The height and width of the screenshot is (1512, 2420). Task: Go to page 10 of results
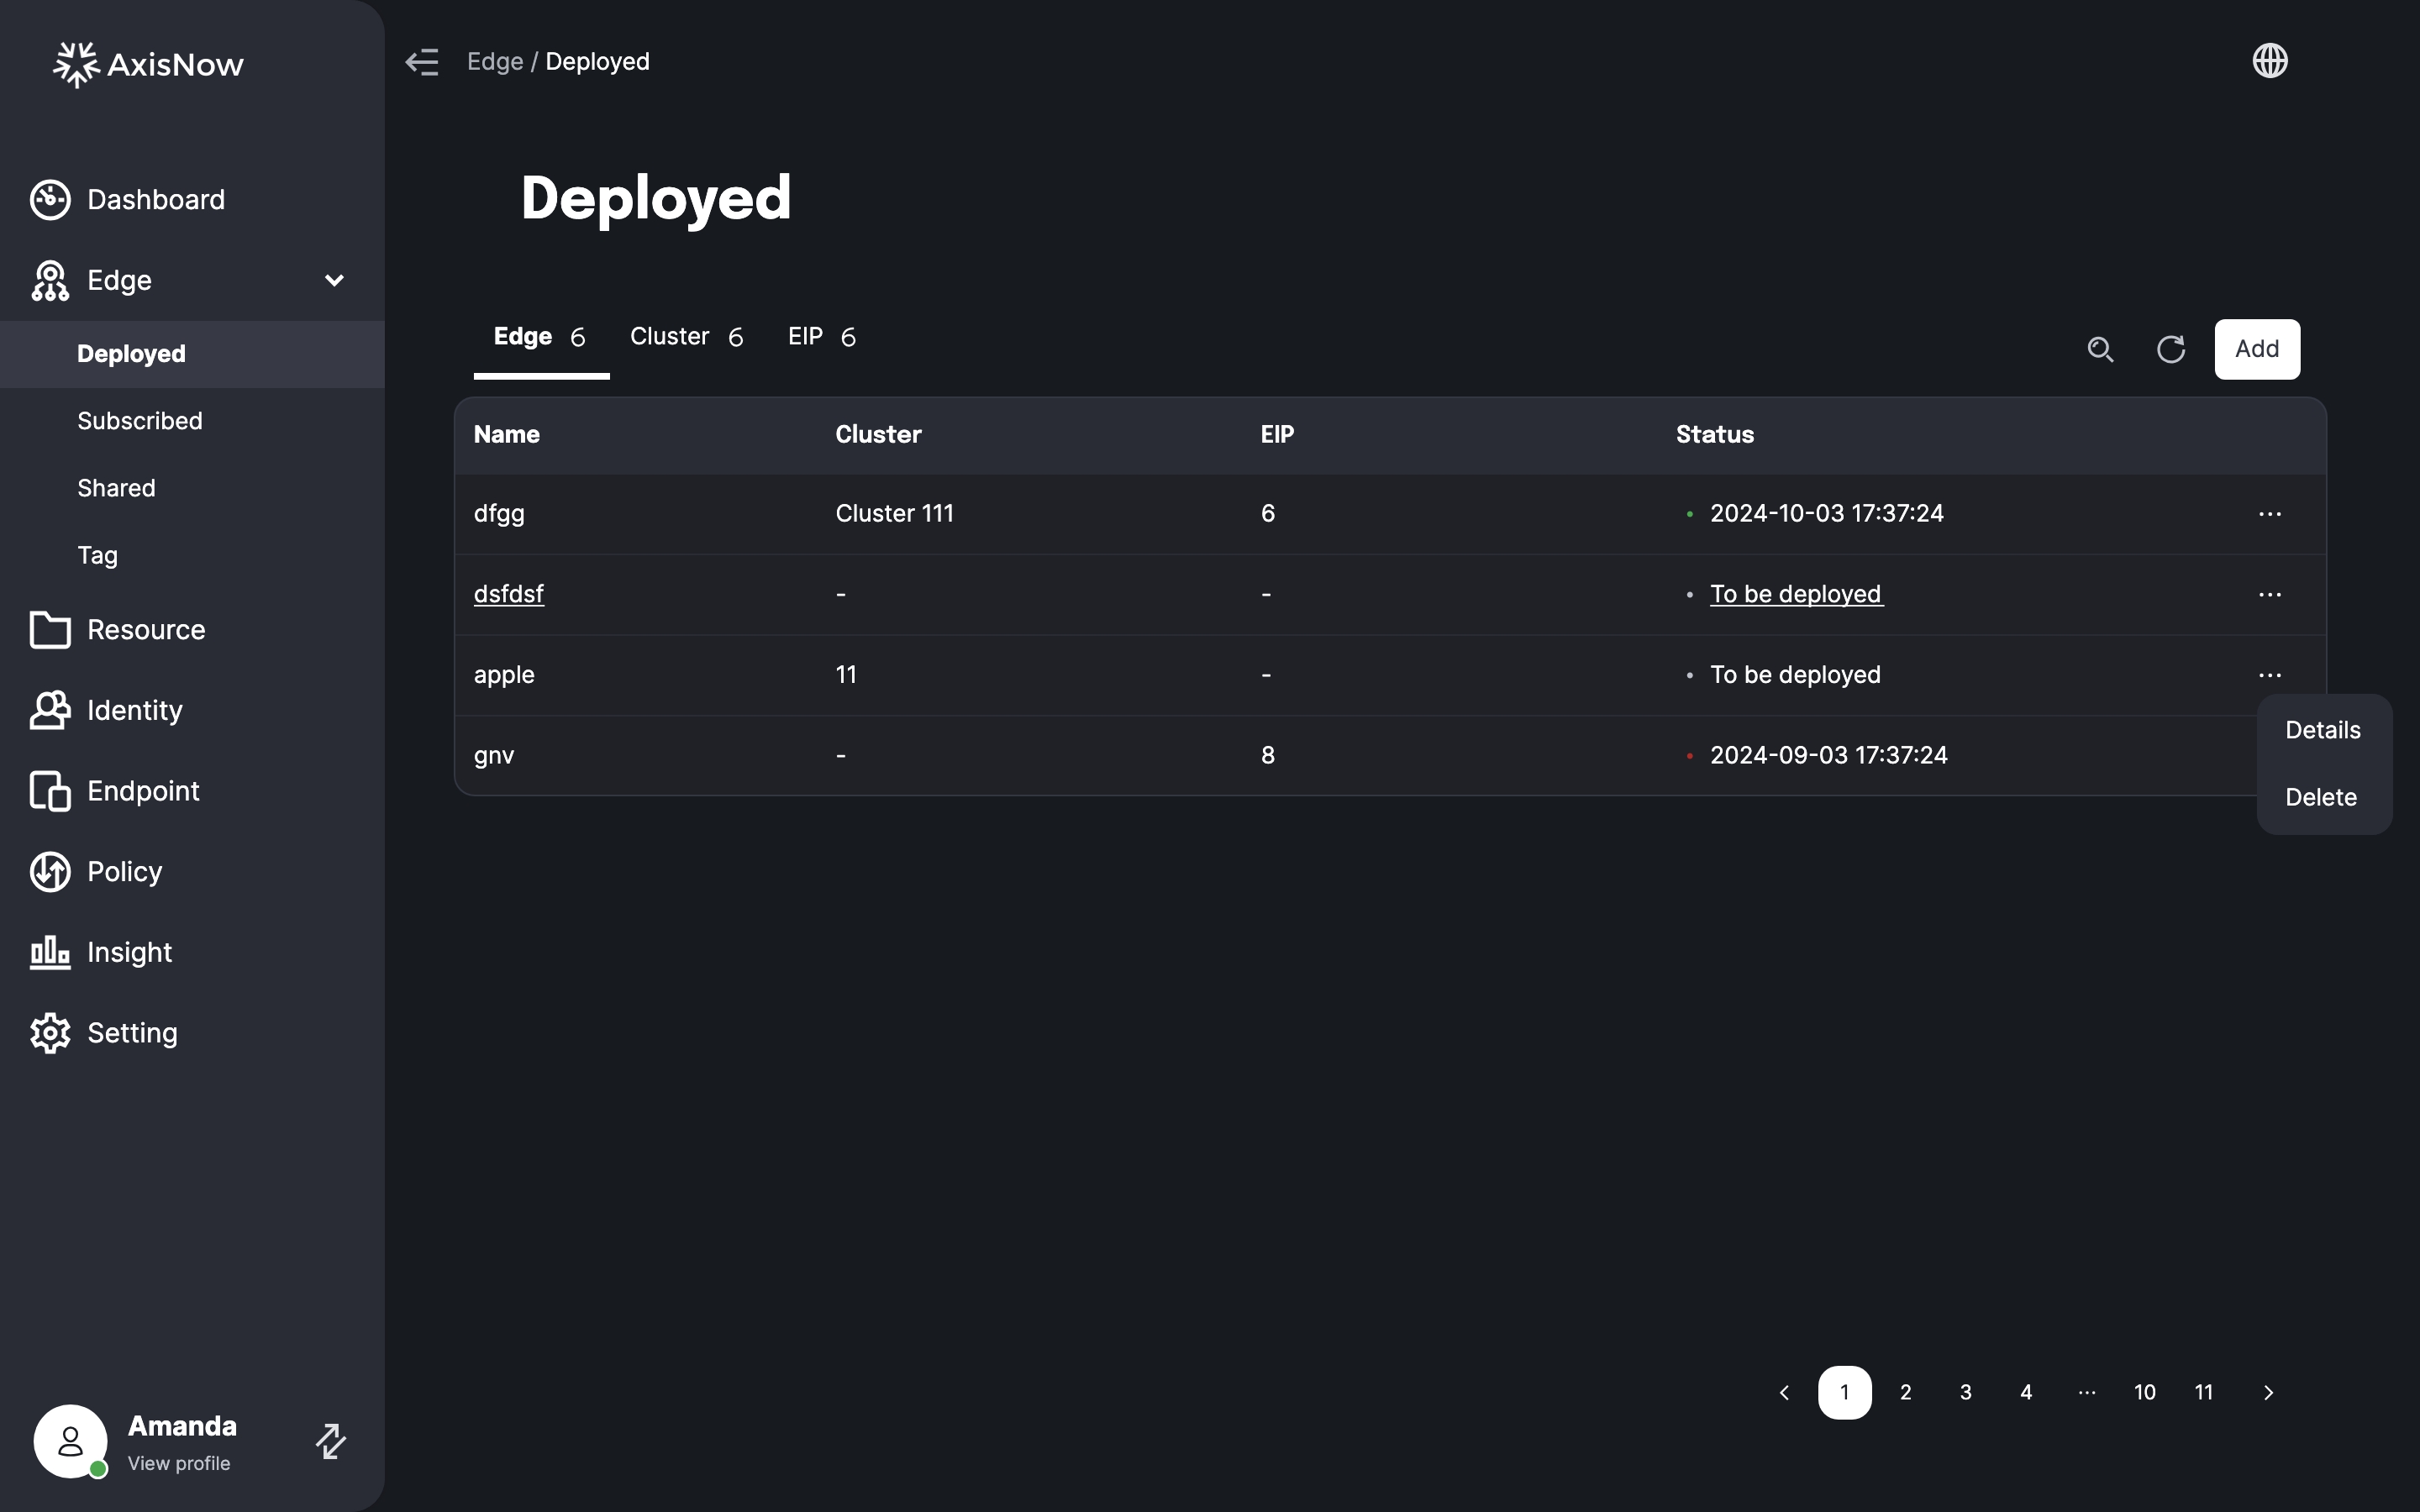(x=2145, y=1391)
